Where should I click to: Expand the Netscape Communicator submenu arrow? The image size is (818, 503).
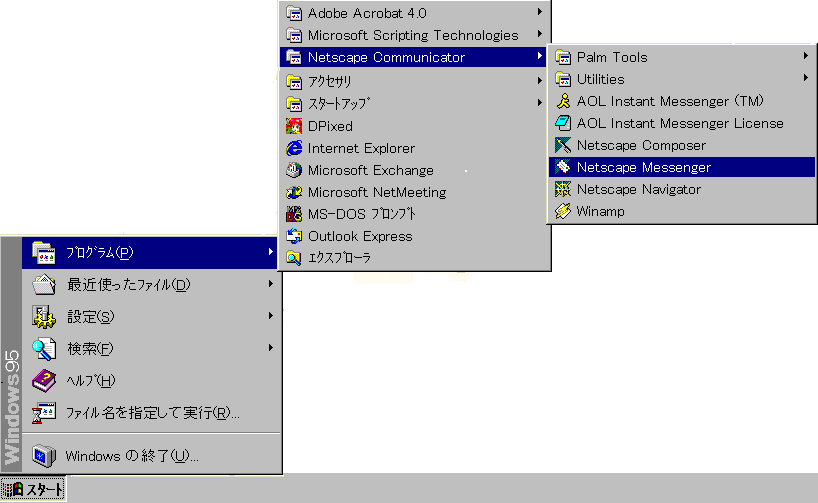tap(539, 56)
